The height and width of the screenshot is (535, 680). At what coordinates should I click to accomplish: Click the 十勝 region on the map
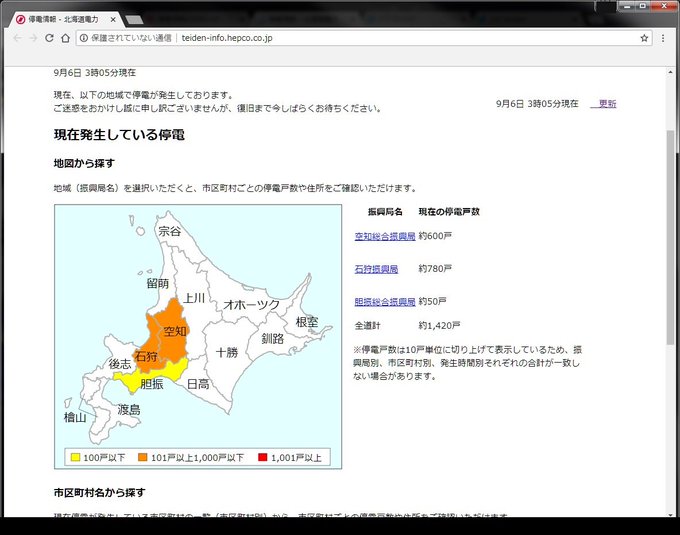coord(227,352)
